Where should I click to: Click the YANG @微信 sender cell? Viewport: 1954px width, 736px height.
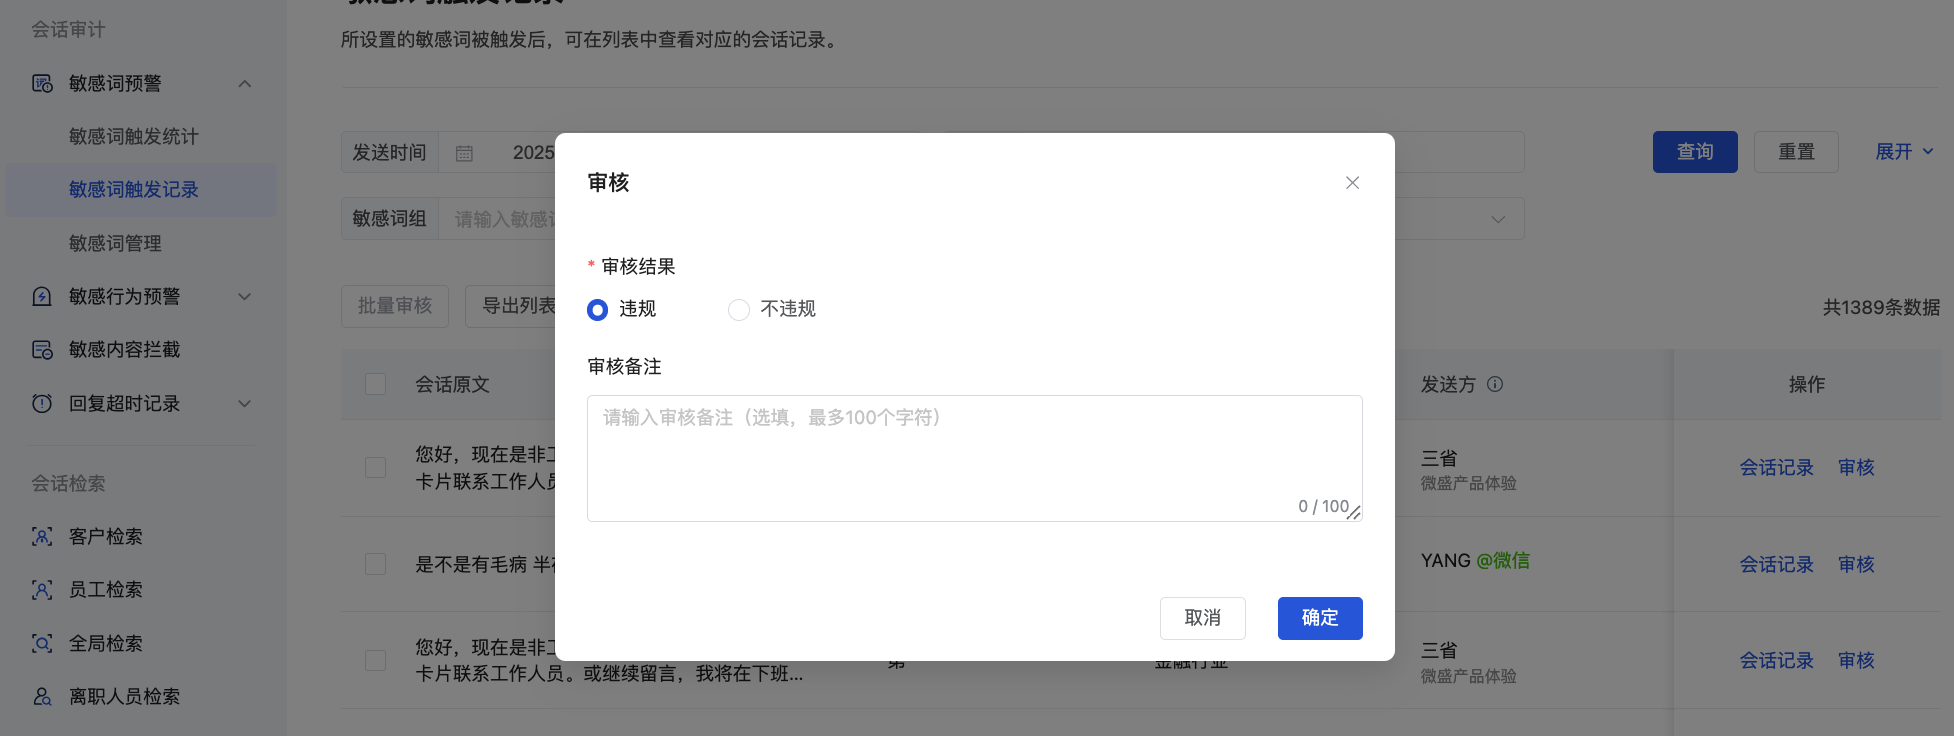click(1475, 561)
